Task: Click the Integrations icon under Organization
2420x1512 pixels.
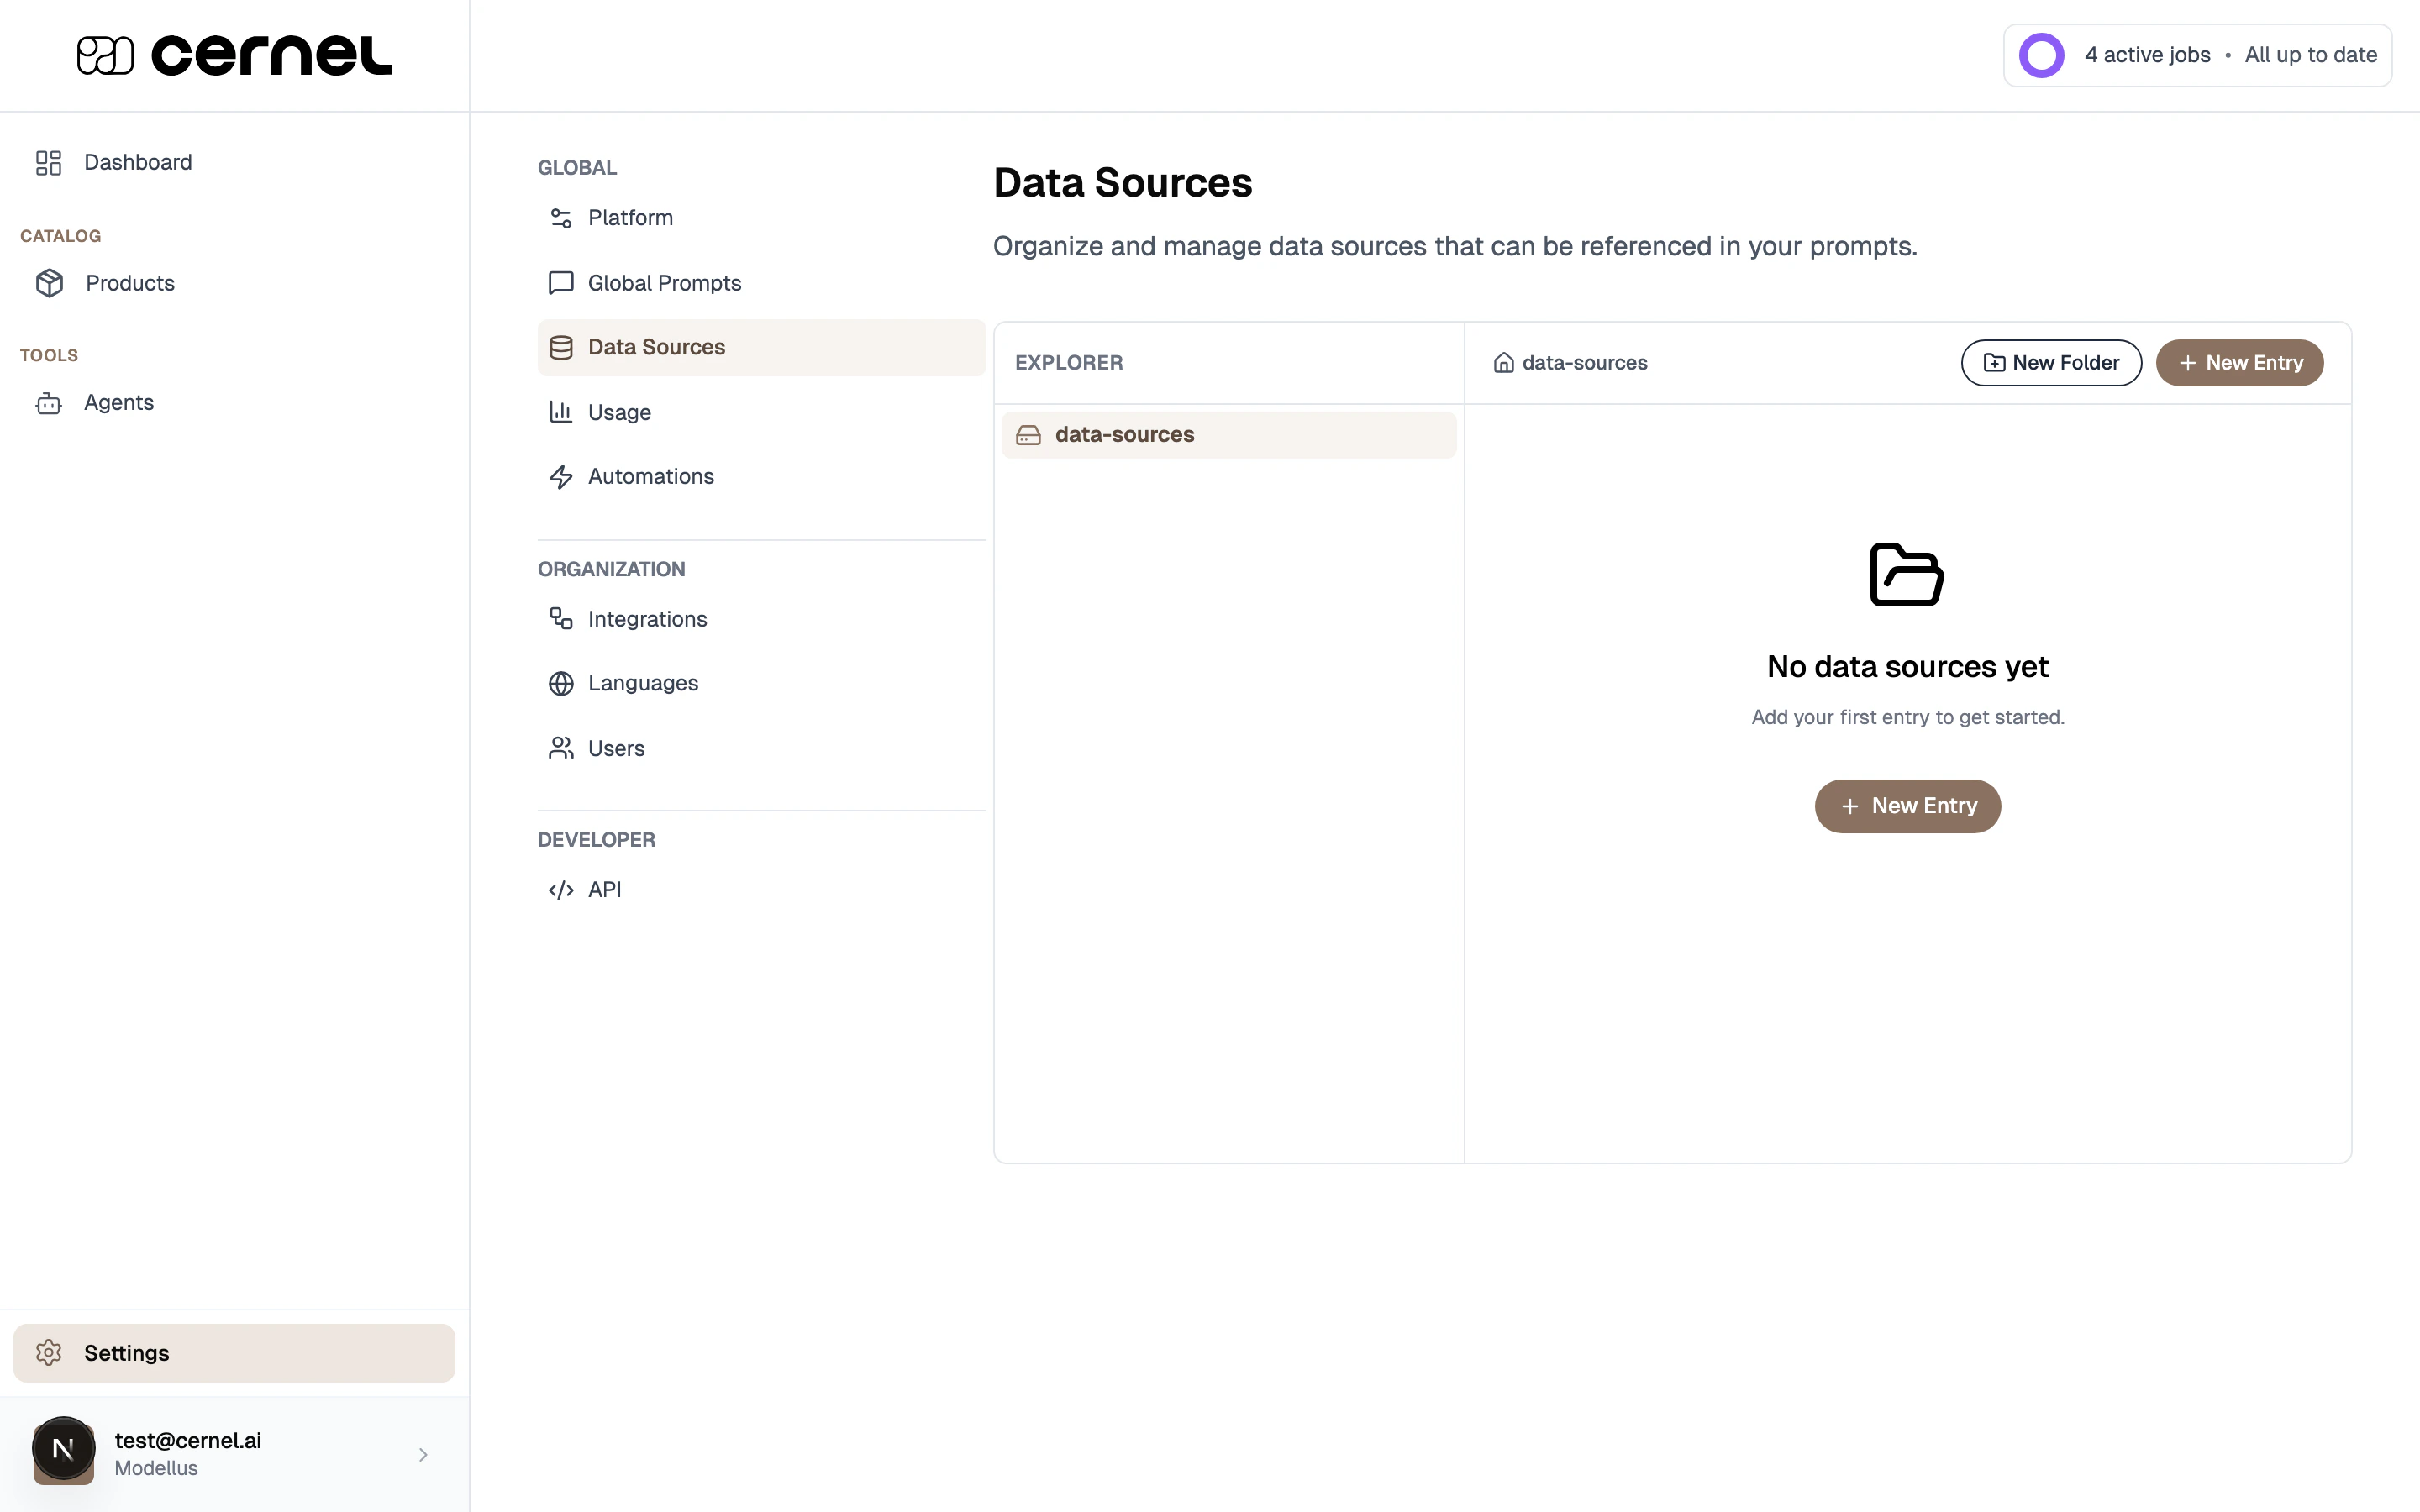Action: click(x=561, y=618)
